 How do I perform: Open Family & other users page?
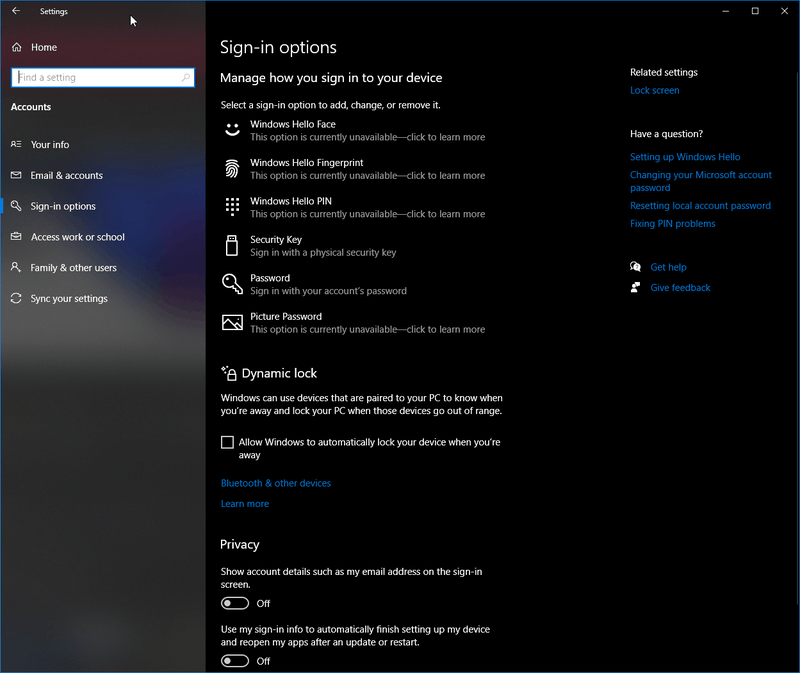tap(73, 268)
